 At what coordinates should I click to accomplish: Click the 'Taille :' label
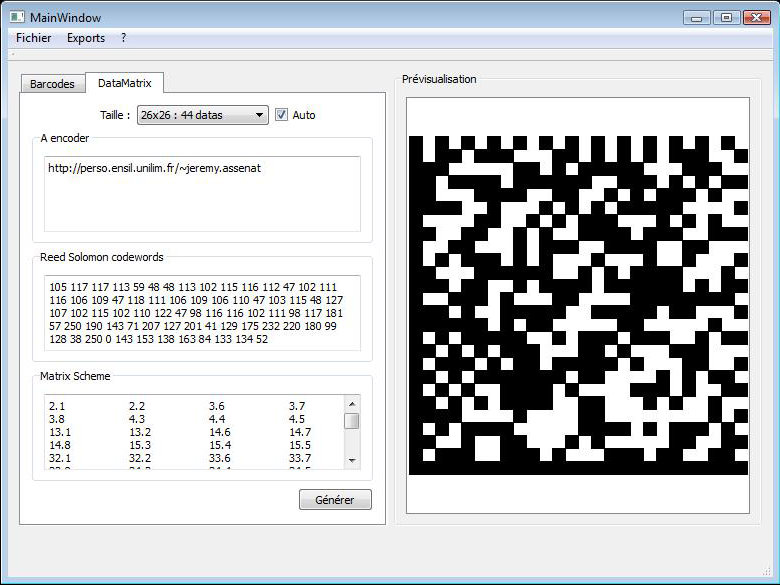coord(115,115)
